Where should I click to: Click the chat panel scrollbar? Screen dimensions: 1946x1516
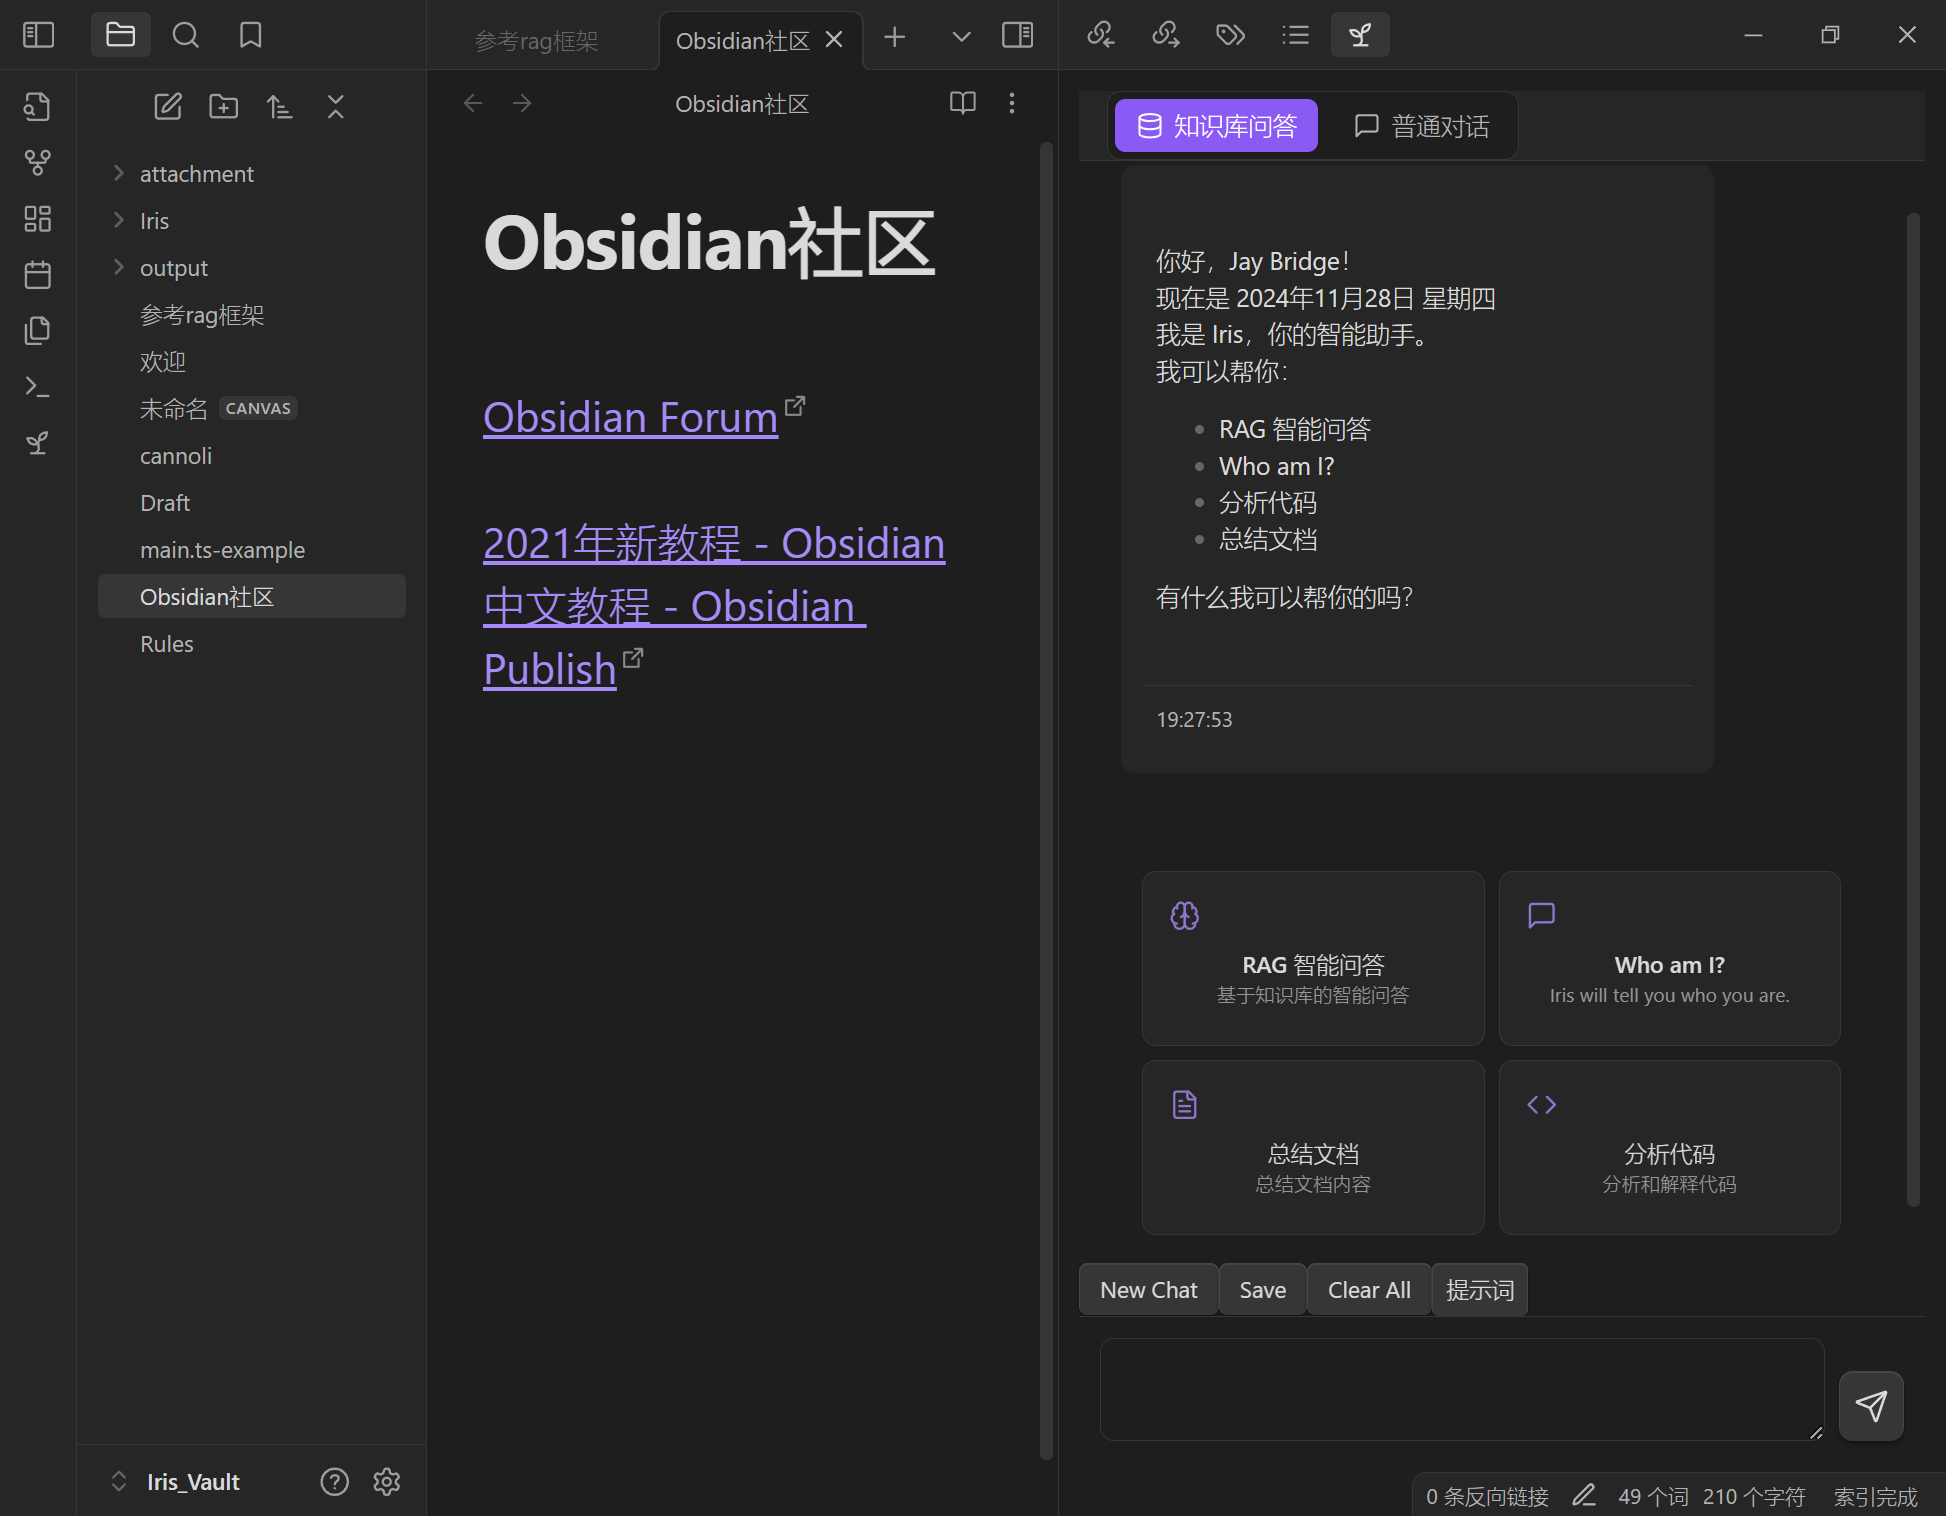point(1913,710)
